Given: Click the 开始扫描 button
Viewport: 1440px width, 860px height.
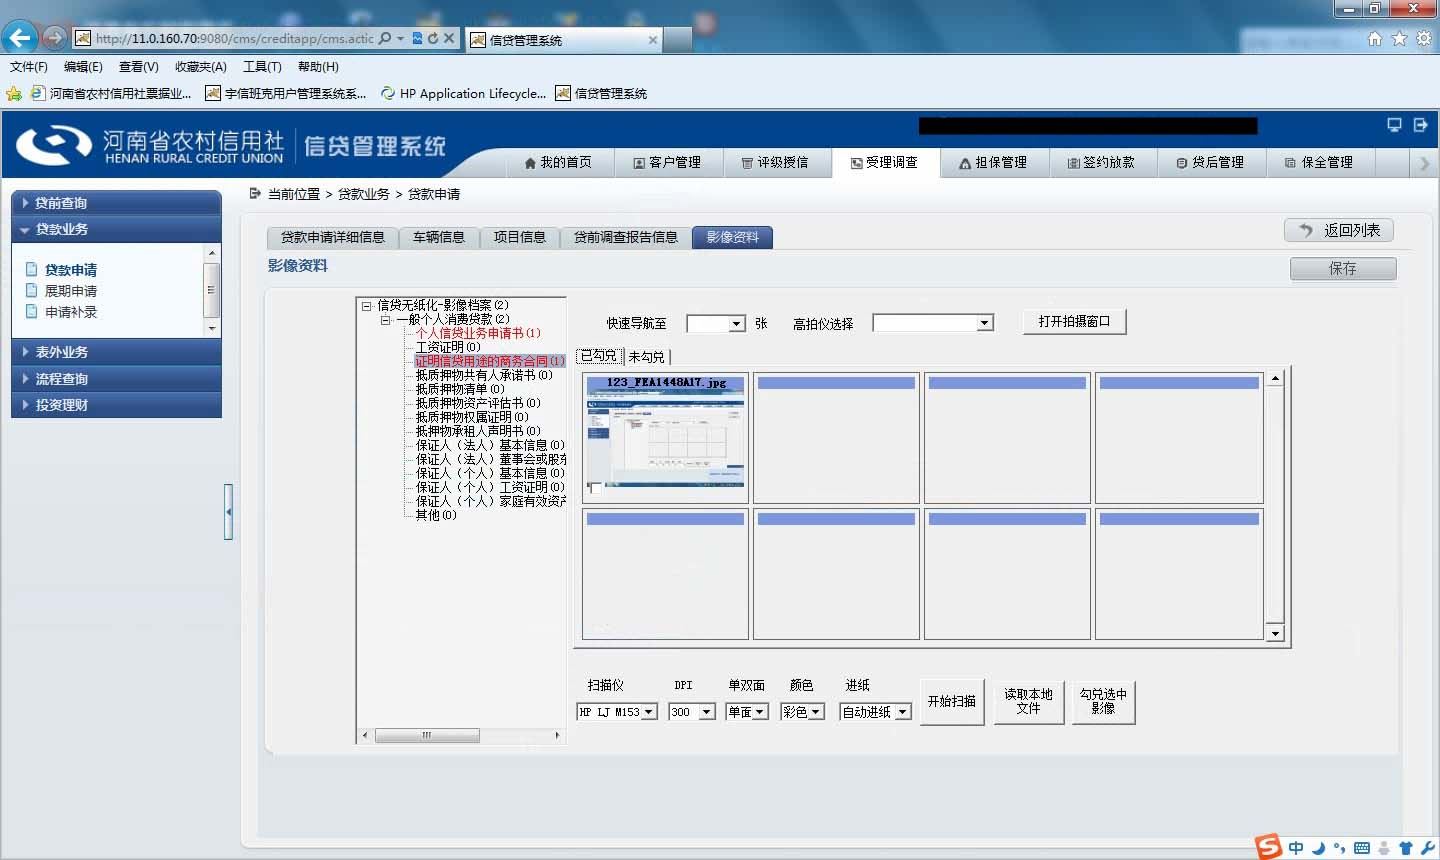Looking at the screenshot, I should pos(952,702).
